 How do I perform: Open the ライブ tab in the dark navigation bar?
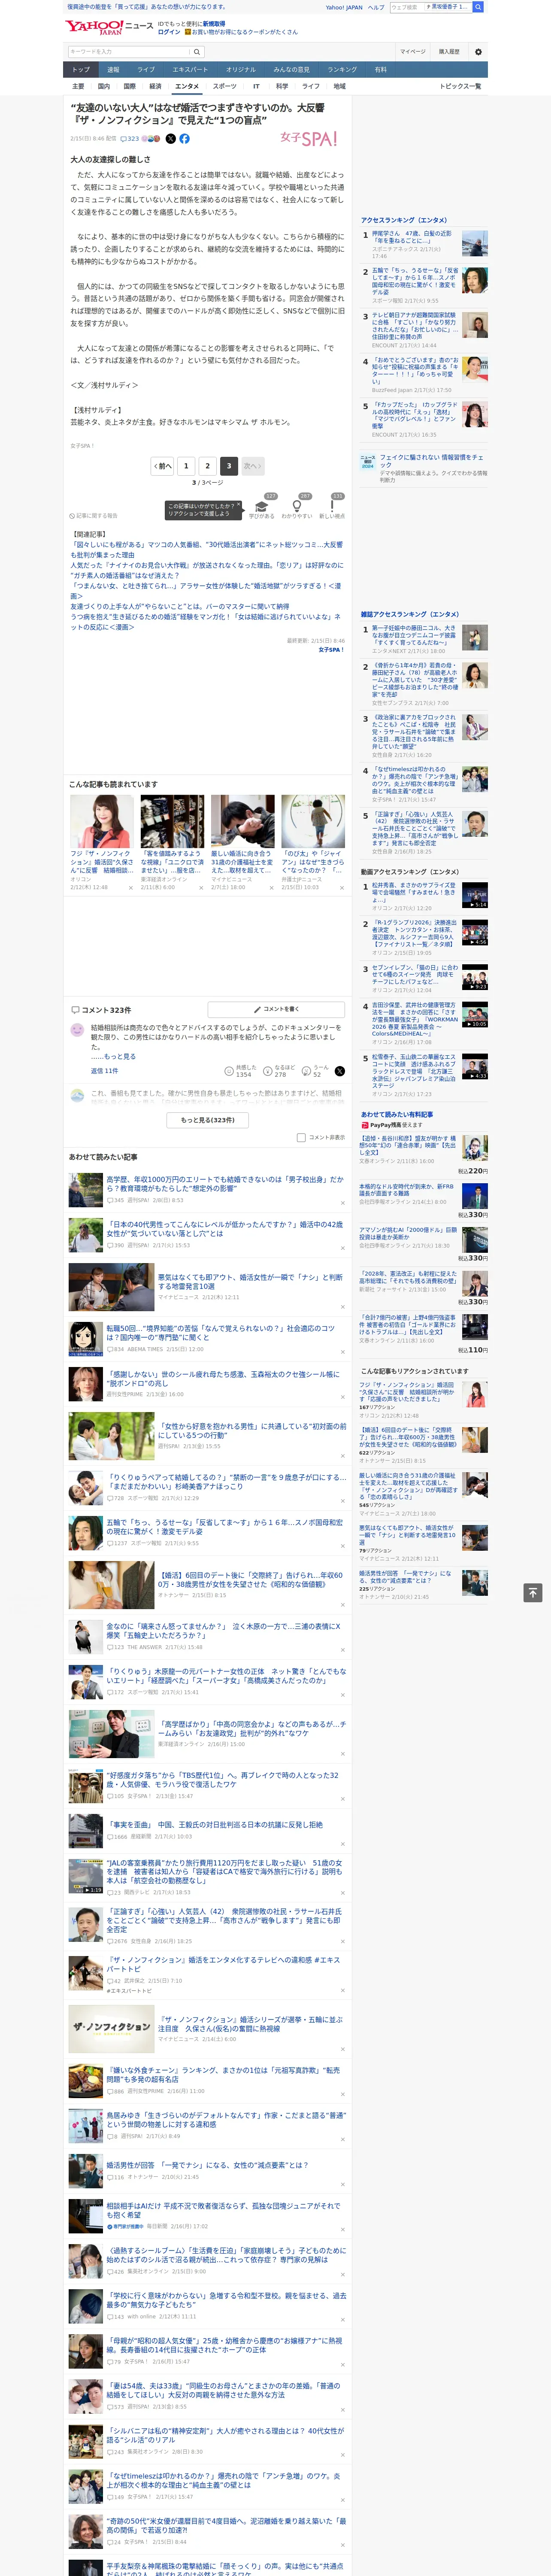[146, 70]
